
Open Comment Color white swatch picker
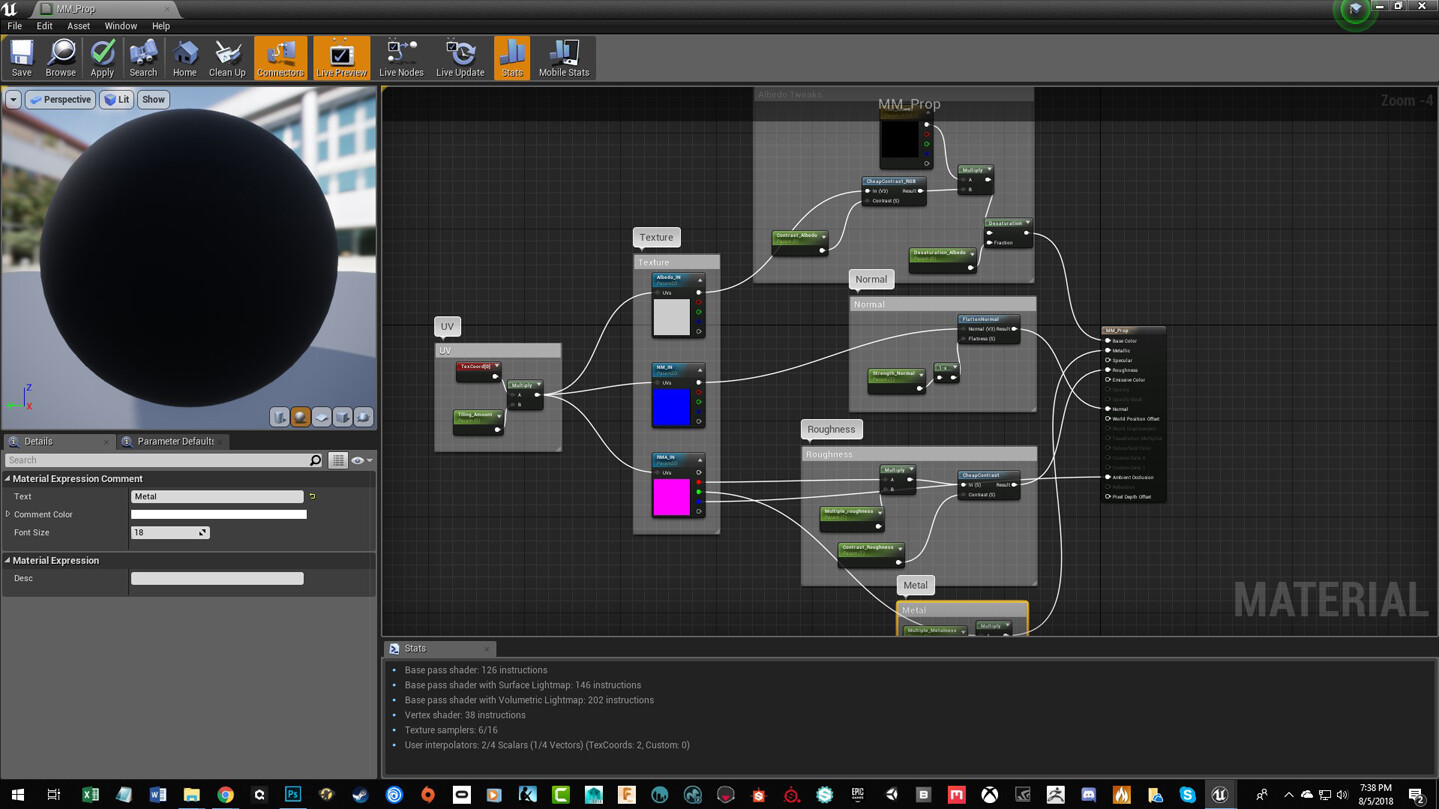pos(219,514)
